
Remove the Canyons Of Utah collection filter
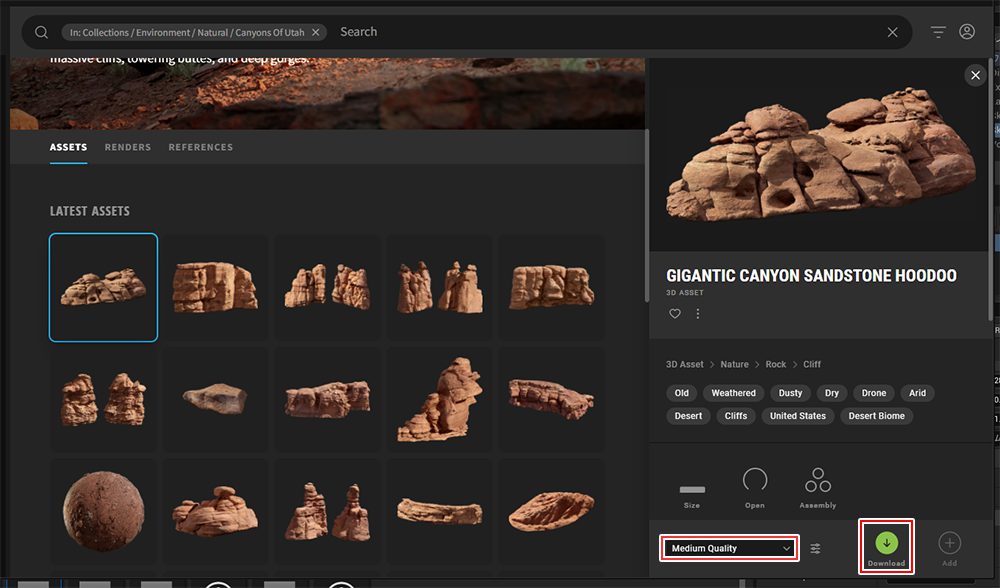(x=316, y=32)
